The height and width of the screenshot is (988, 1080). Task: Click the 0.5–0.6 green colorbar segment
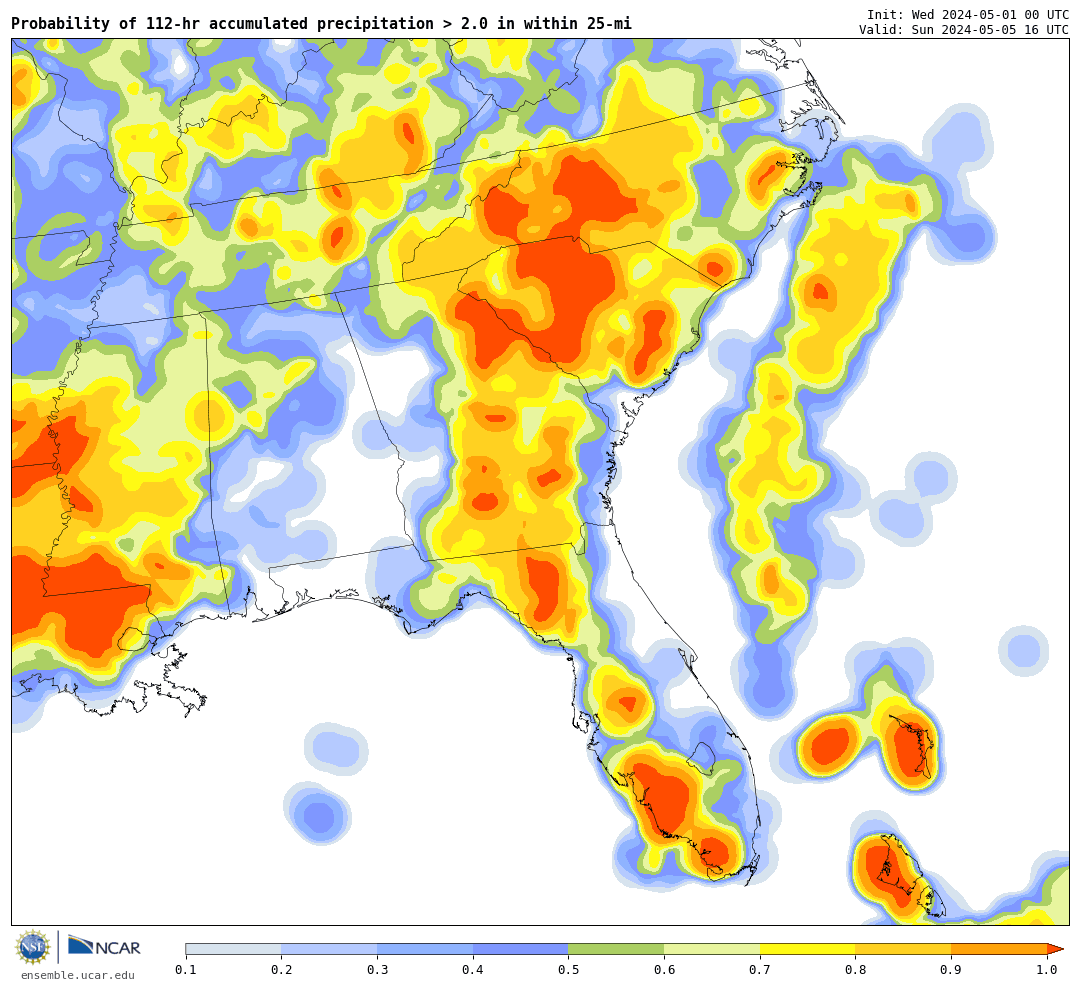(x=616, y=949)
